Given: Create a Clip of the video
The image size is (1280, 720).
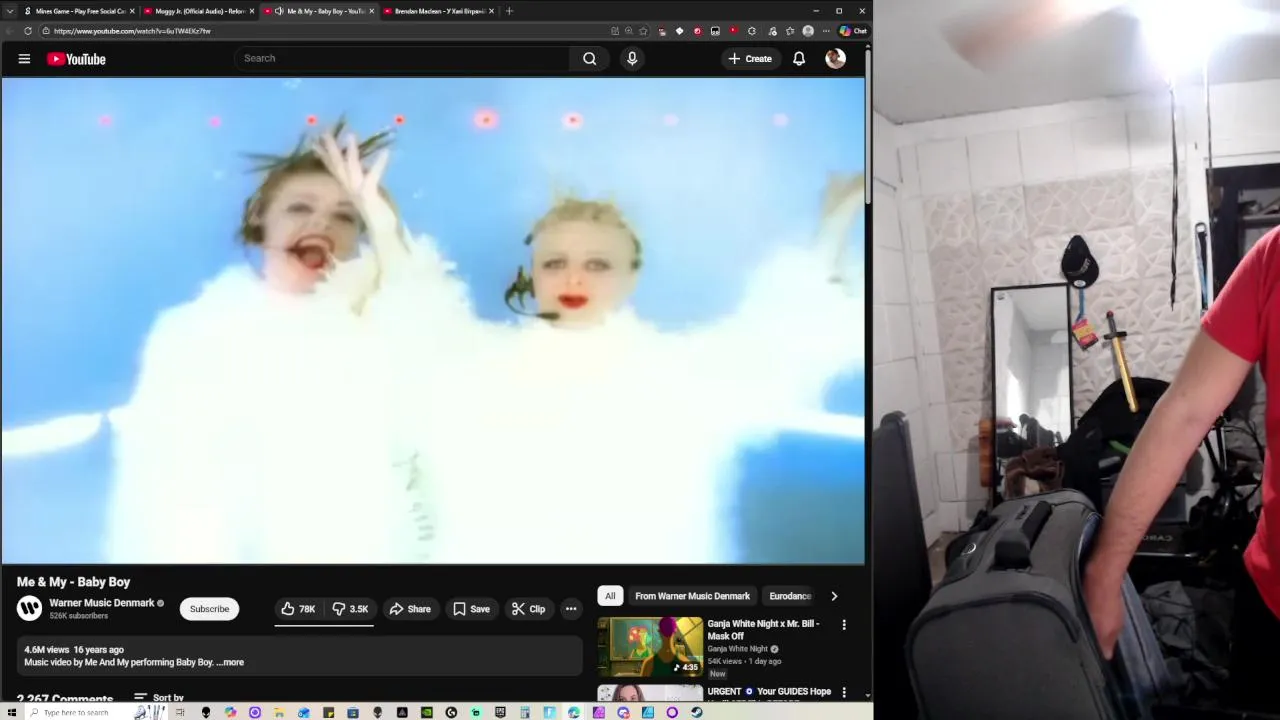Looking at the screenshot, I should pyautogui.click(x=528, y=609).
